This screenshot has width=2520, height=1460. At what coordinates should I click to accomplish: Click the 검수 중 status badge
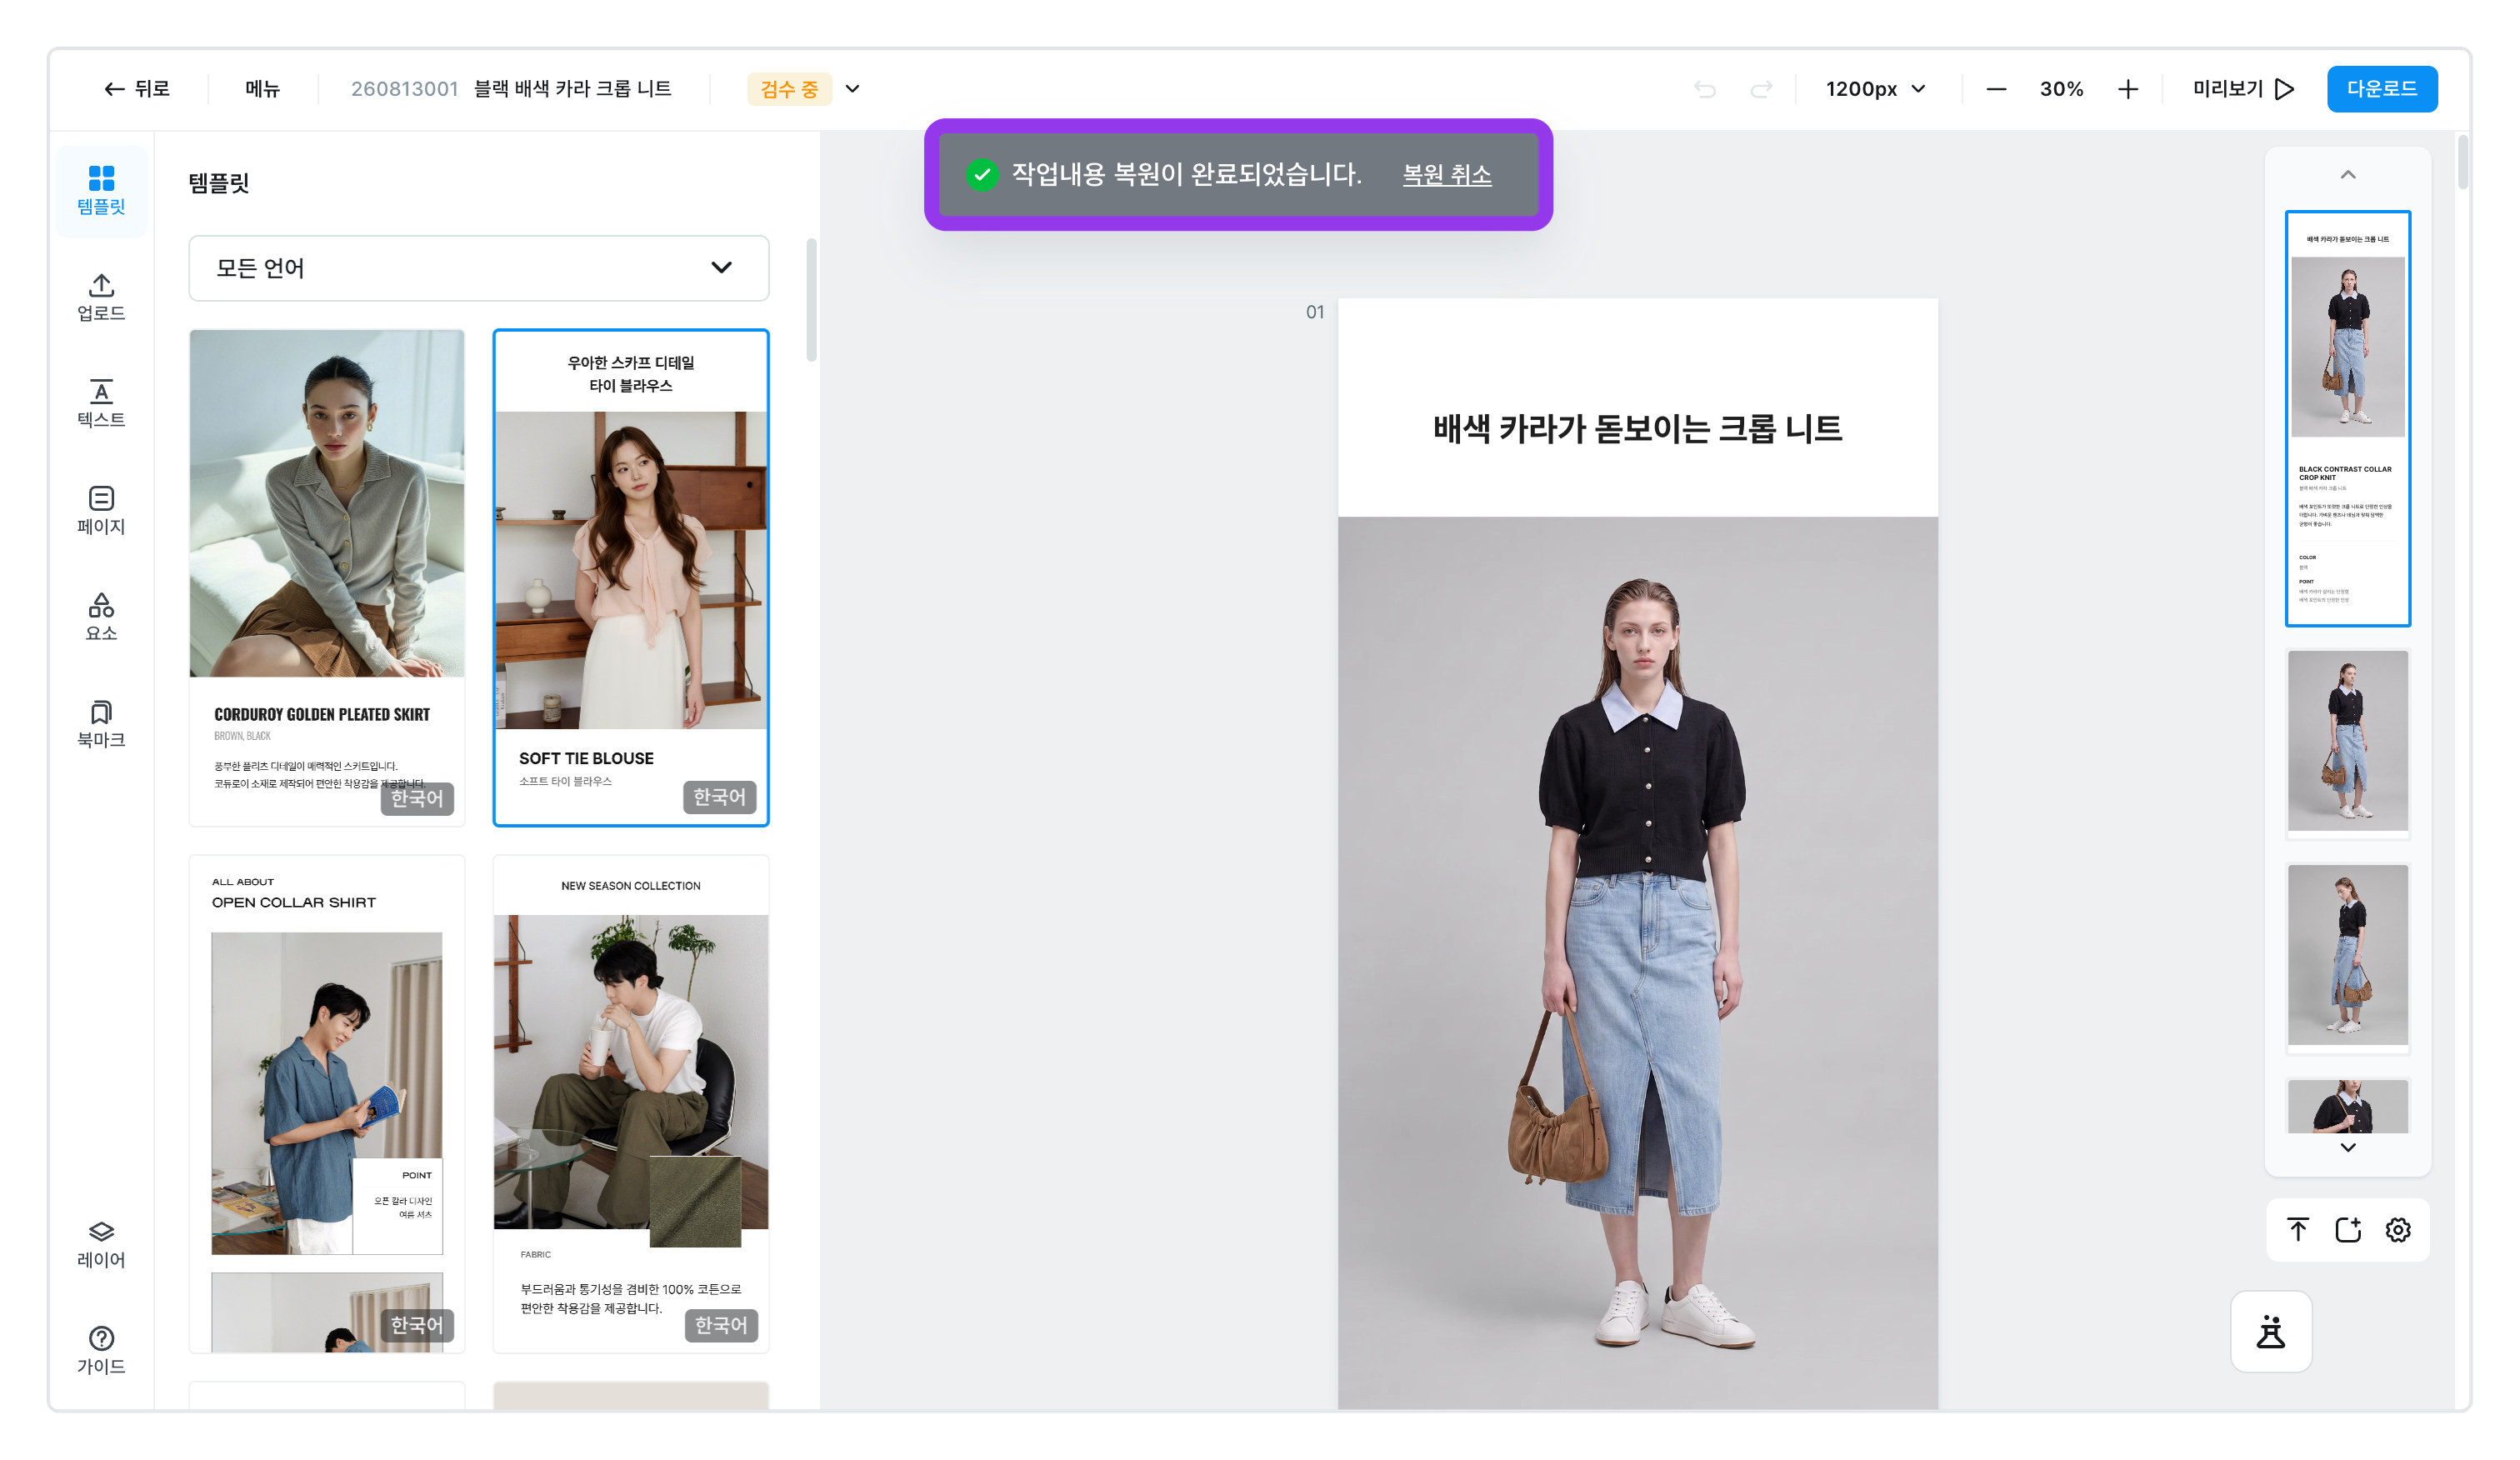click(789, 89)
